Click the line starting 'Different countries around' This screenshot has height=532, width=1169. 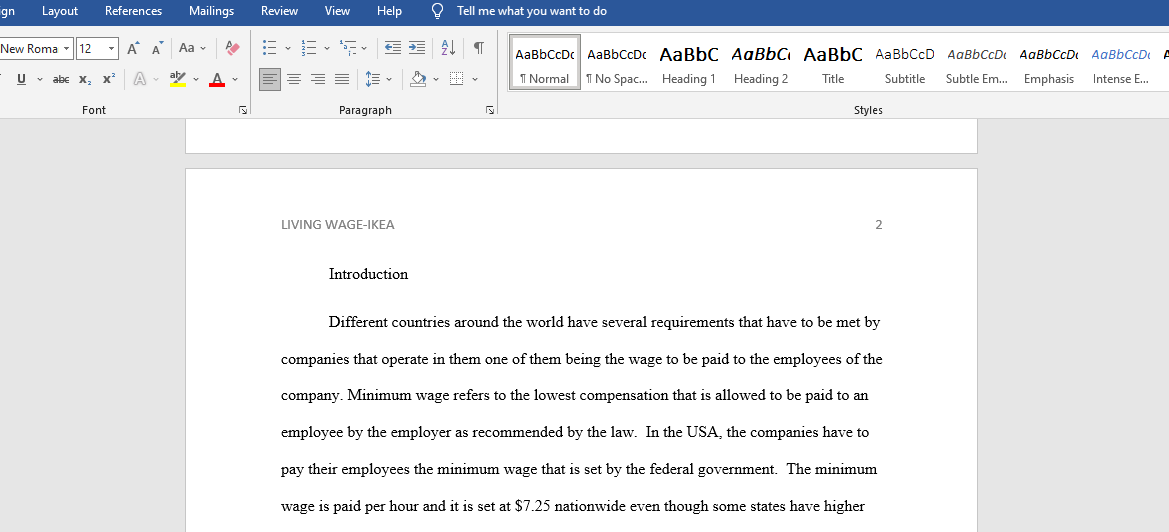pyautogui.click(x=605, y=323)
